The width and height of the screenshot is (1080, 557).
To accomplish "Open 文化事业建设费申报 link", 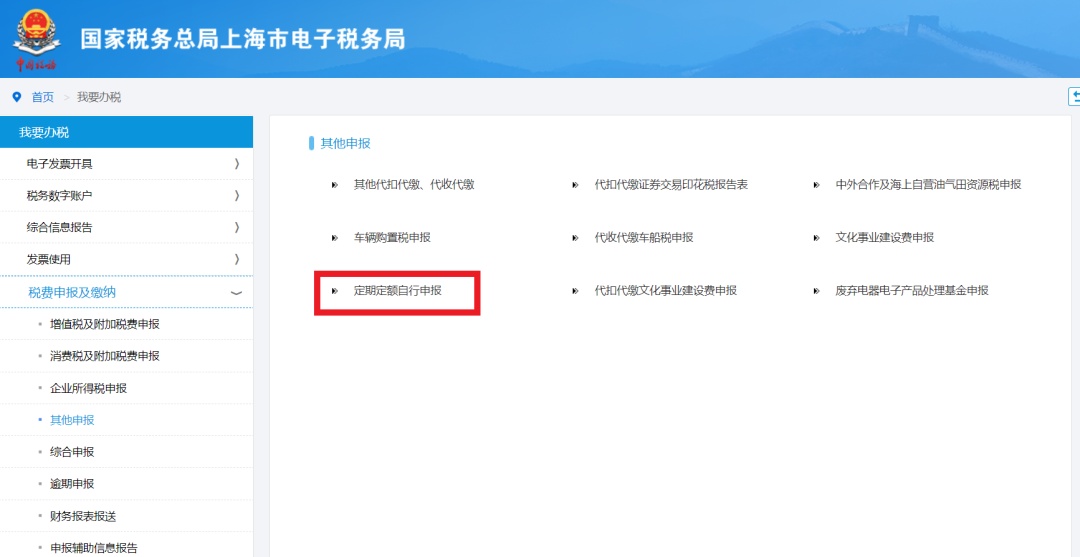I will (x=885, y=238).
